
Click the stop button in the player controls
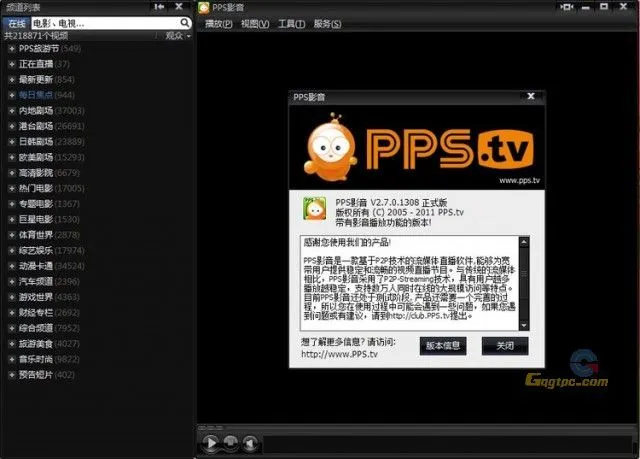click(230, 442)
